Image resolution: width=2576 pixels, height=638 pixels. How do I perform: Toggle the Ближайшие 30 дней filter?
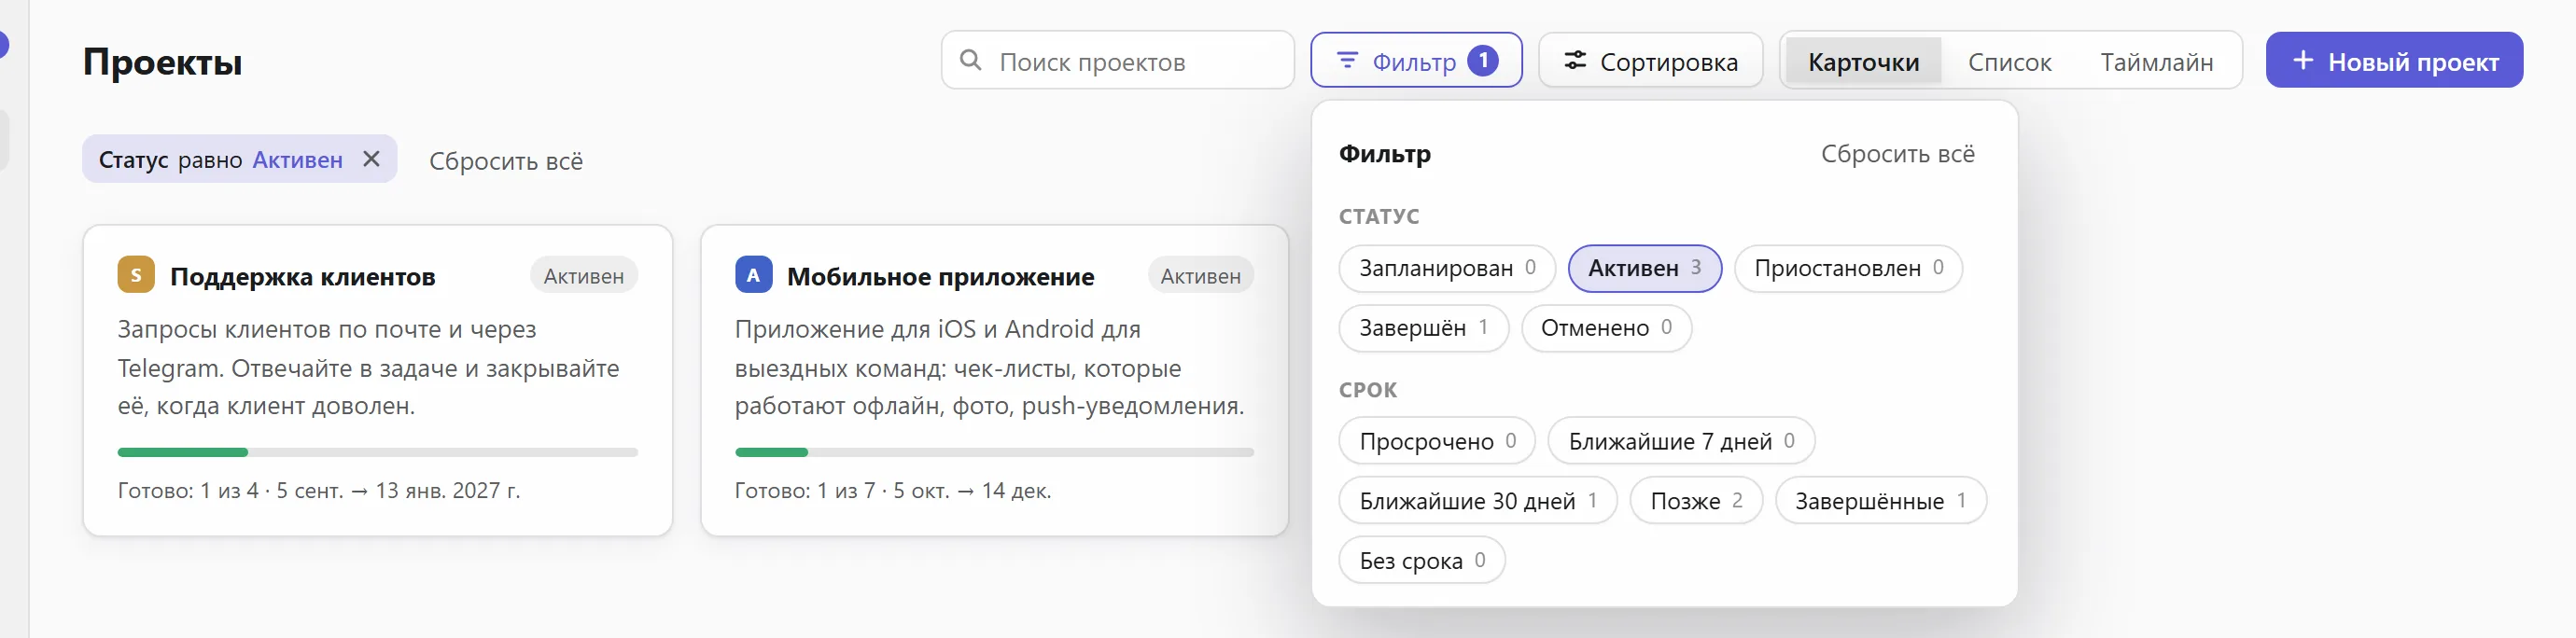[1478, 501]
